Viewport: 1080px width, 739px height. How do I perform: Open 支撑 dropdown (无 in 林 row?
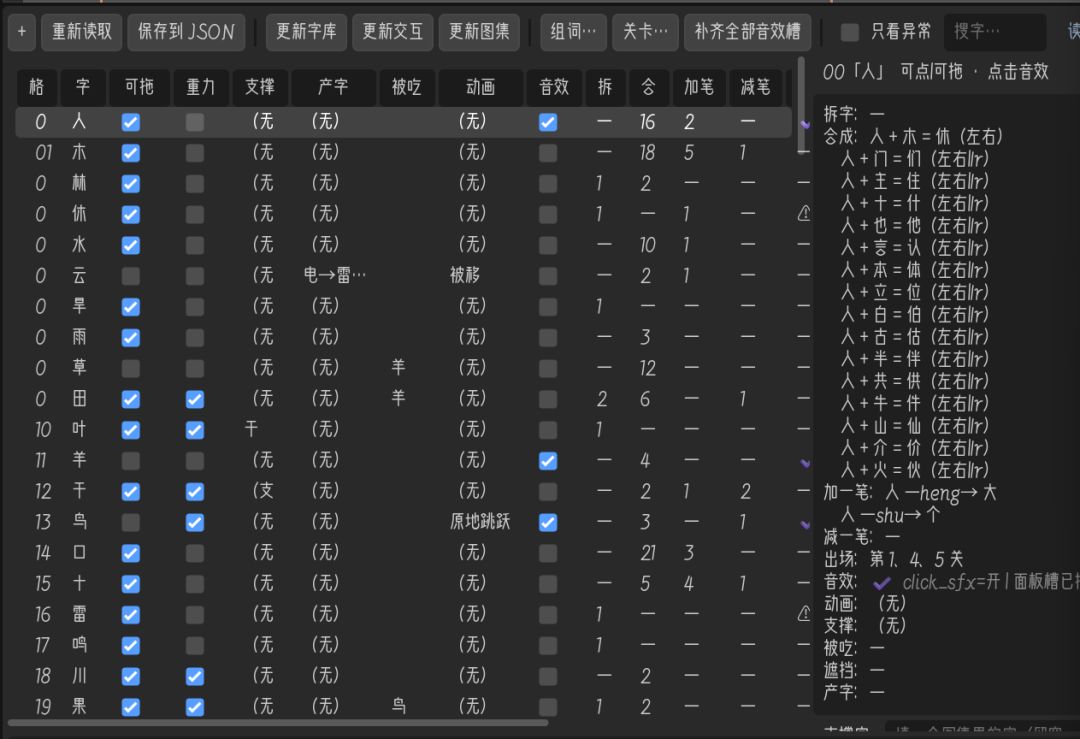coord(262,183)
